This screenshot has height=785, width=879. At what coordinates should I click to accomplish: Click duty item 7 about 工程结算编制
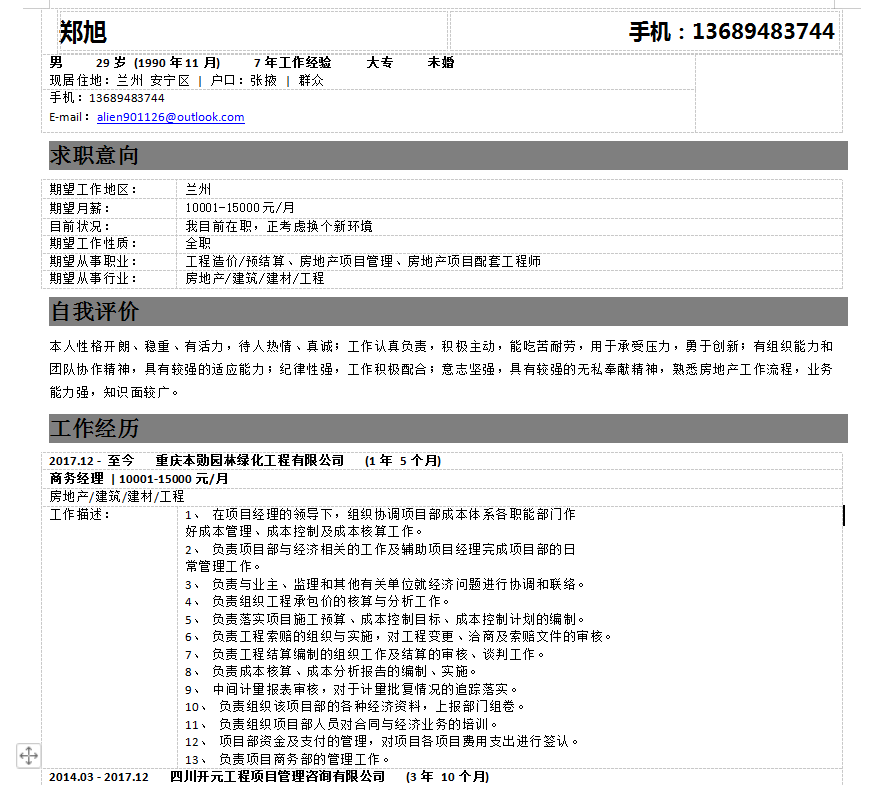click(365, 654)
